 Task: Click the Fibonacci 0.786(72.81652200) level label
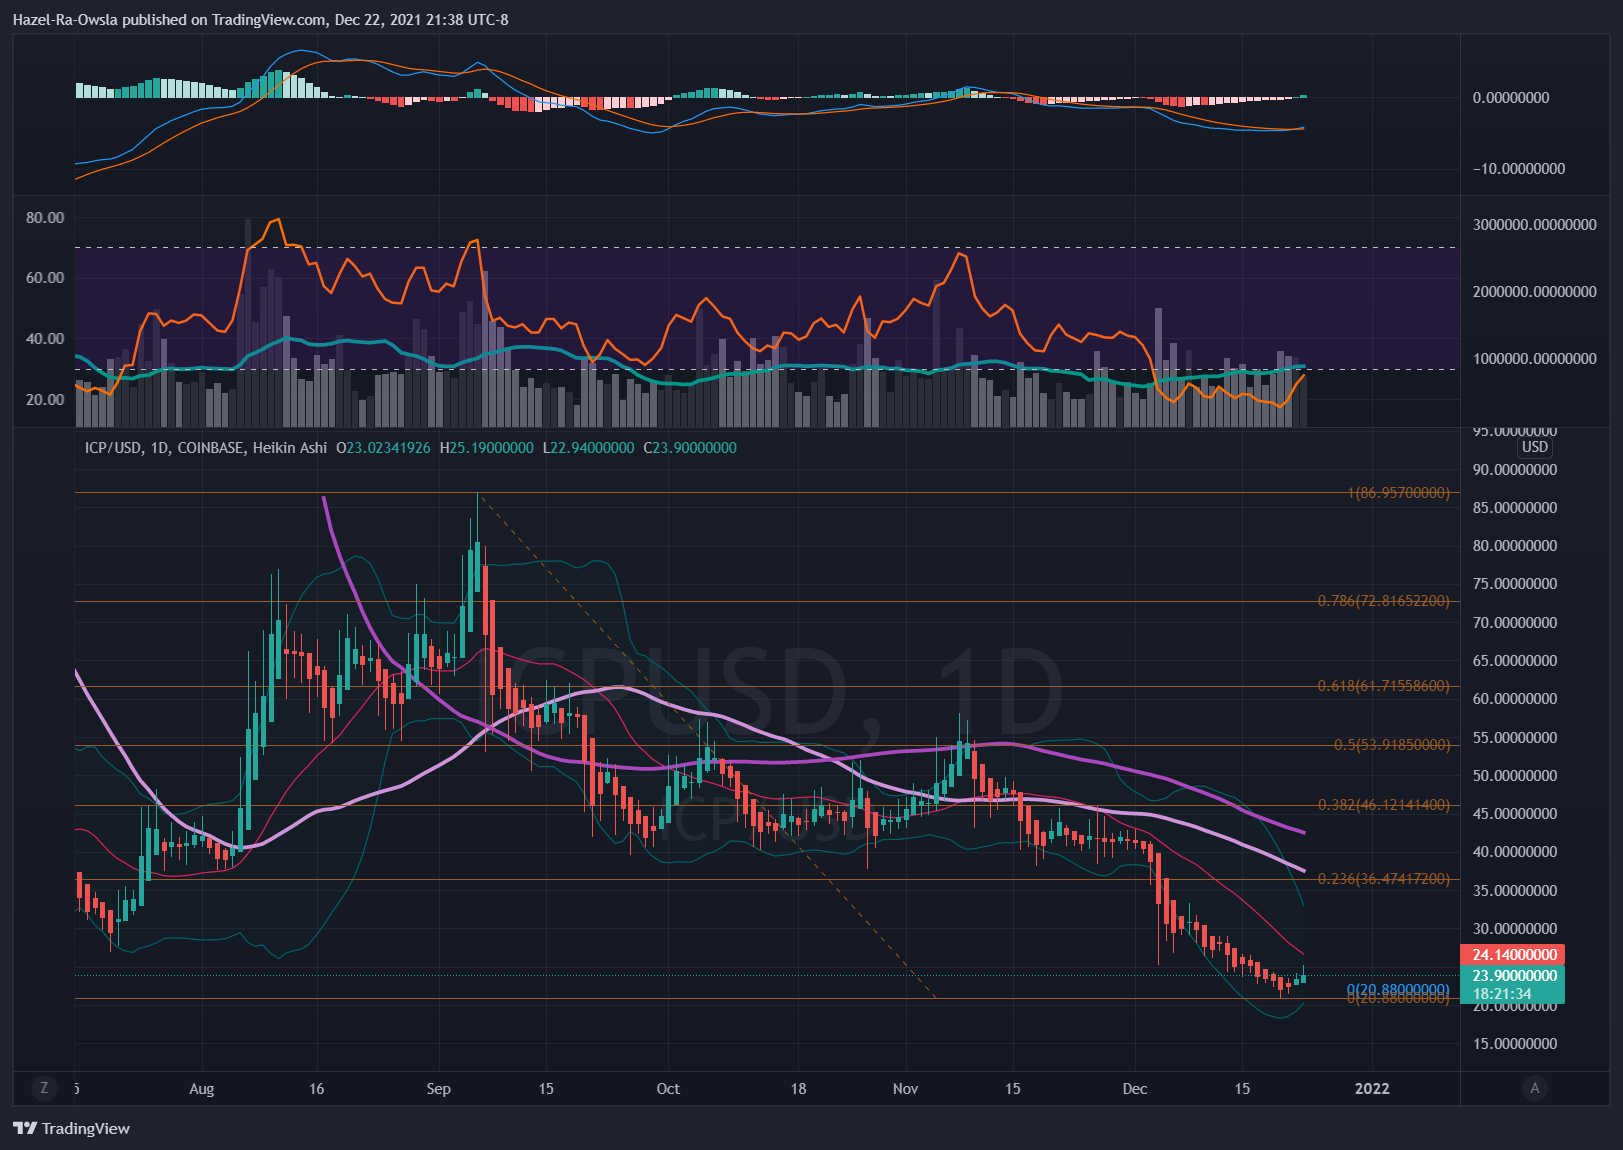point(1383,601)
